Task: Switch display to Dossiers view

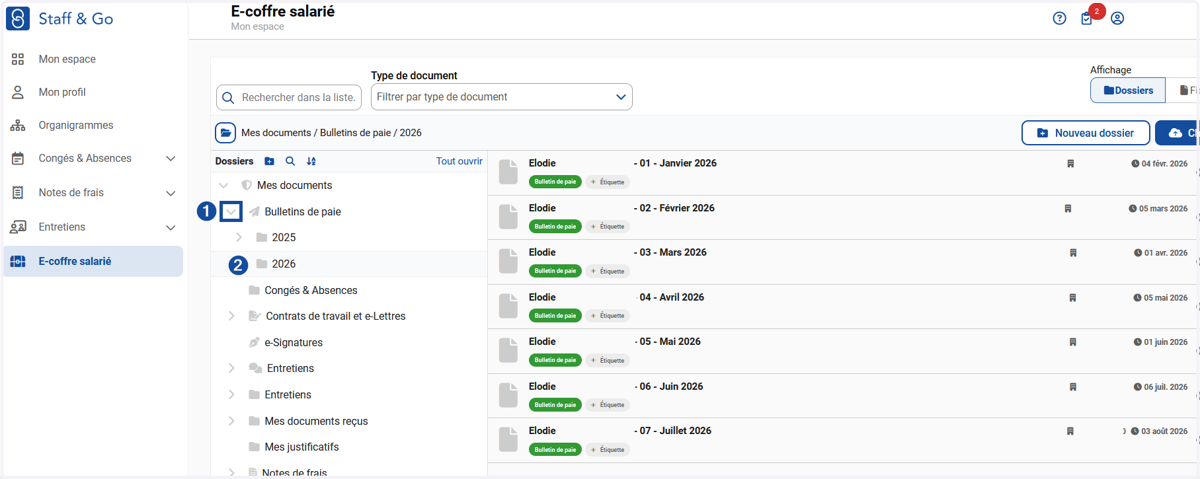Action: [1128, 90]
